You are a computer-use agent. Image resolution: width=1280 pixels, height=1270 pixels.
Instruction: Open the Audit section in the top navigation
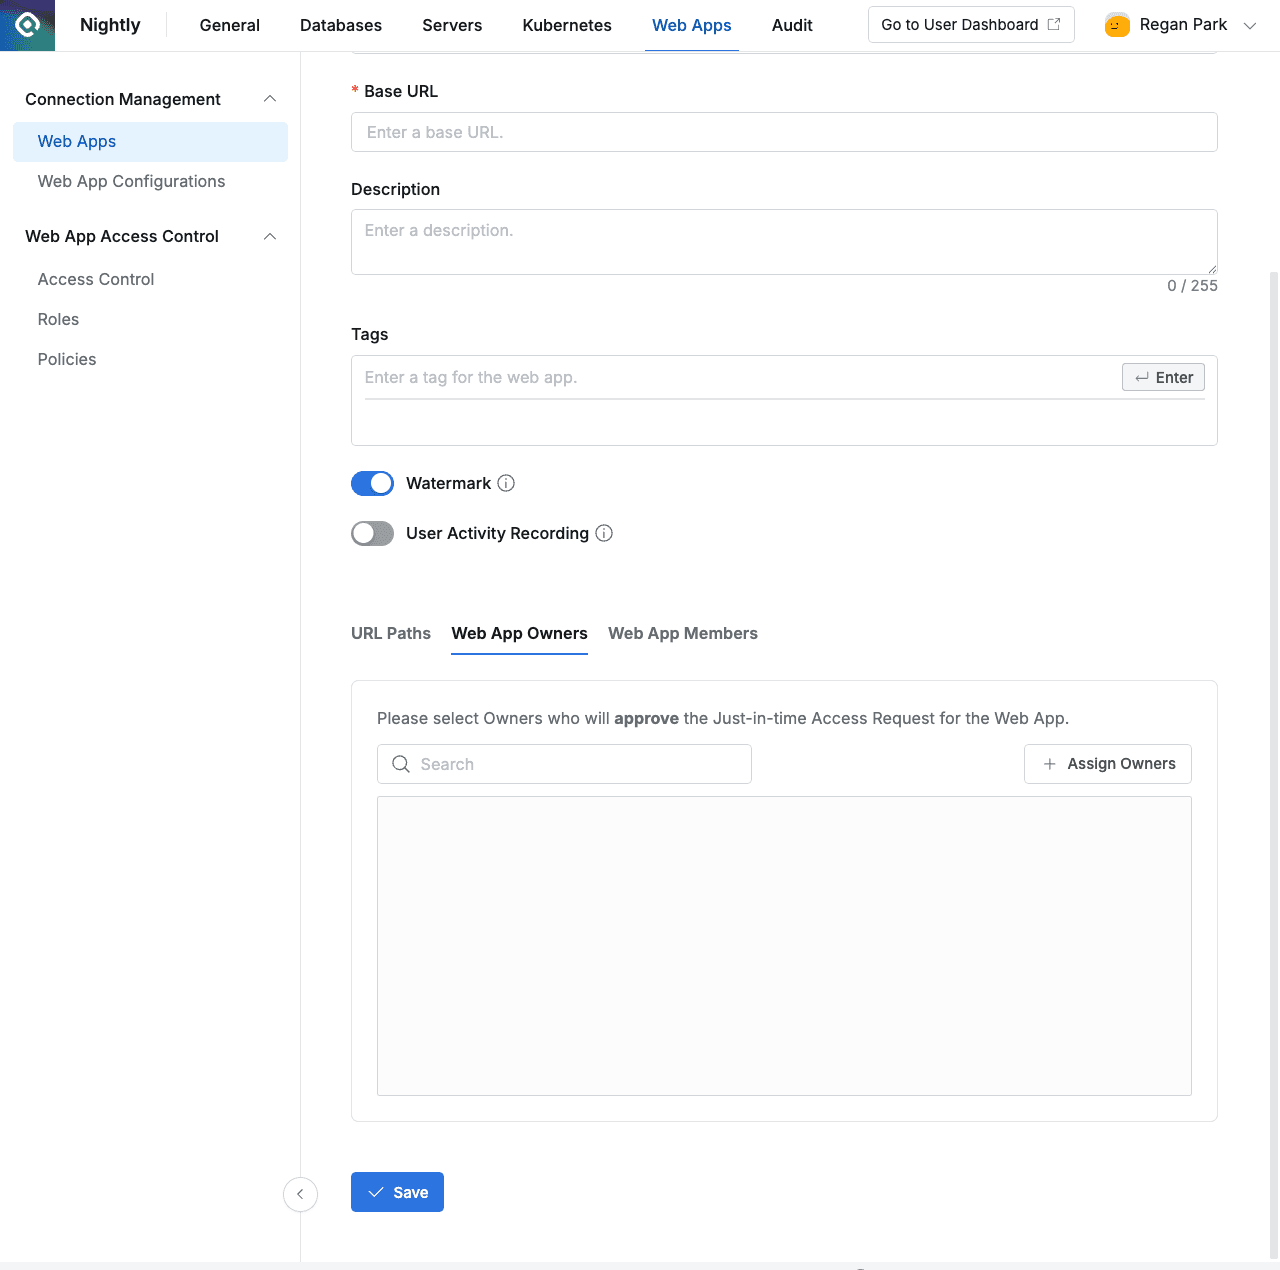(x=791, y=25)
